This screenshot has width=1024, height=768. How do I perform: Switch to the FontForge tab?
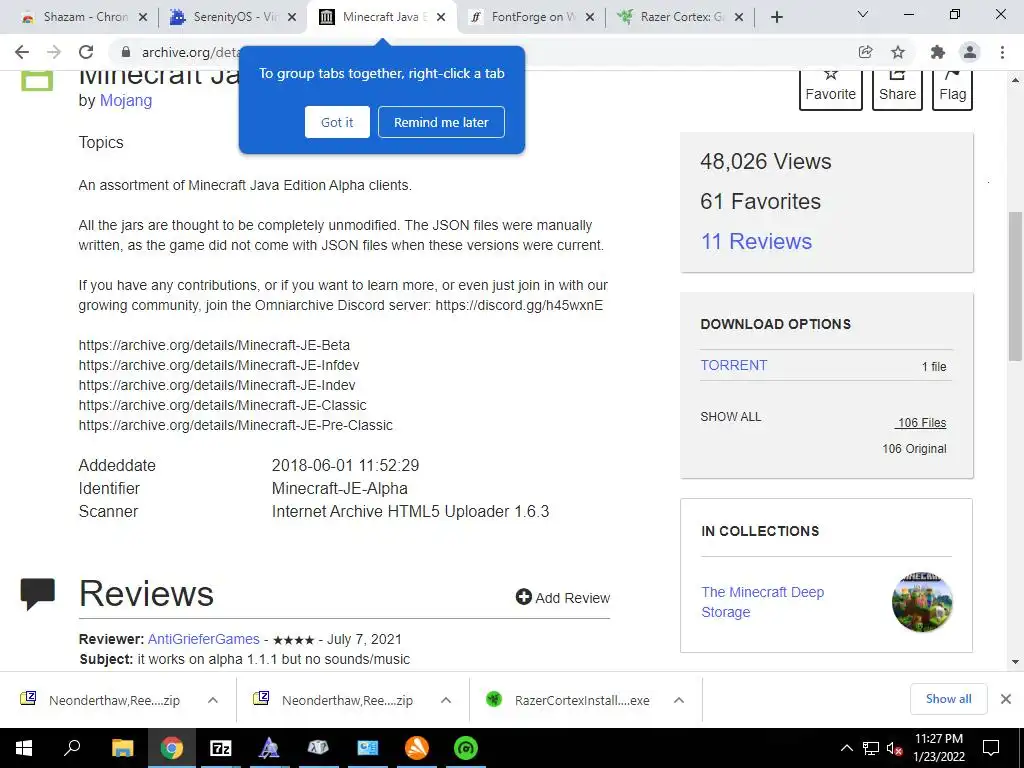tap(530, 17)
